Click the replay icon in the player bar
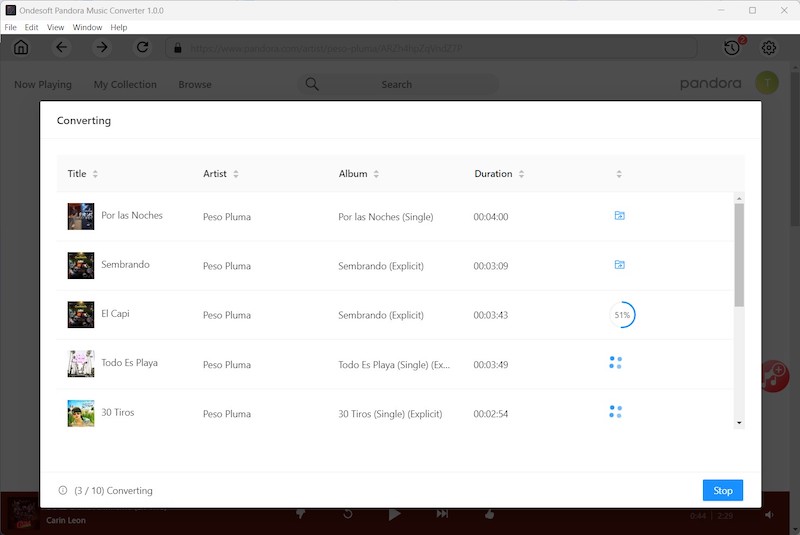The image size is (800, 535). [348, 514]
